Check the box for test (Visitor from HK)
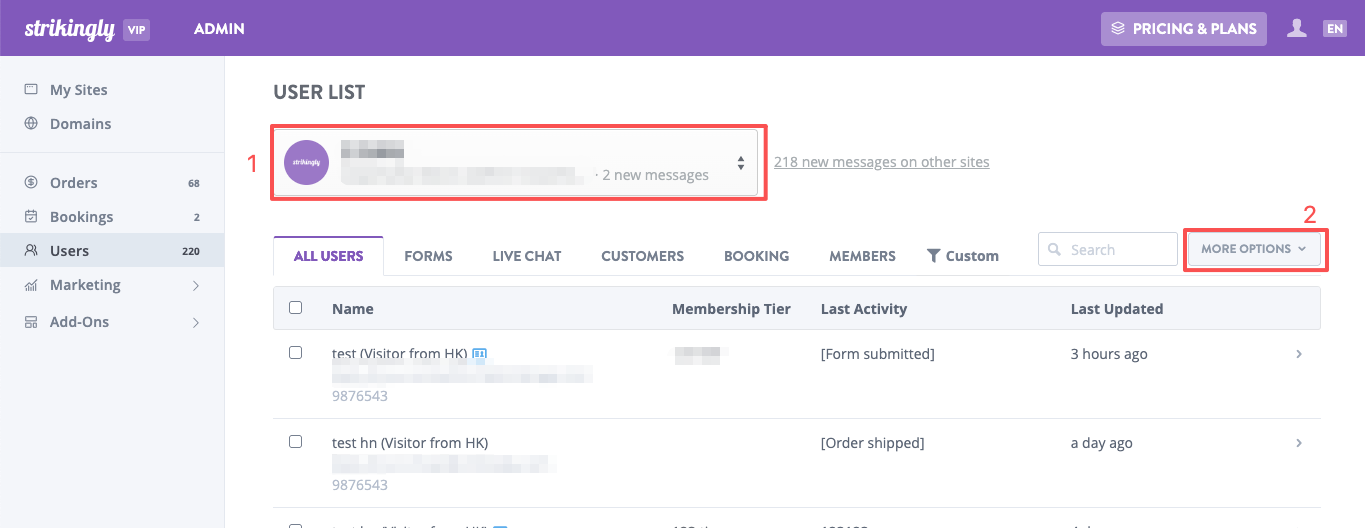The width and height of the screenshot is (1365, 528). point(295,353)
